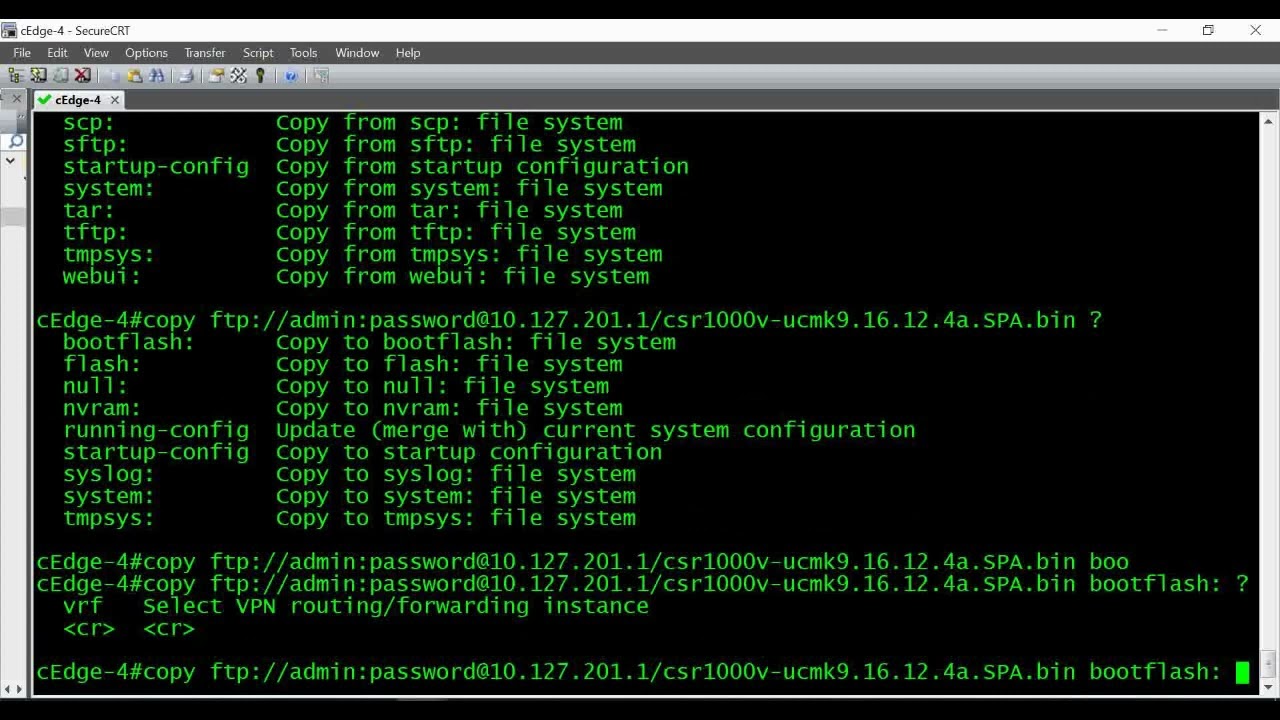
Task: Close the cEdge-4 tab
Action: pyautogui.click(x=115, y=100)
